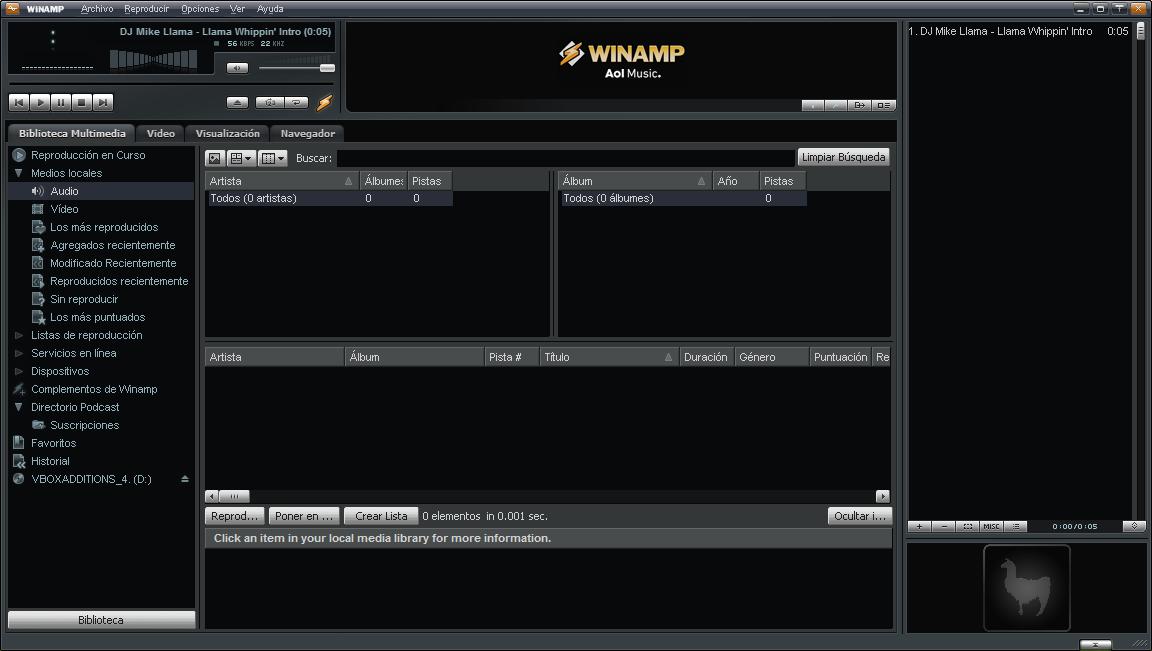Viewport: 1152px width, 651px height.
Task: Eject the VBOXADDITIONS disc drive
Action: click(x=184, y=479)
